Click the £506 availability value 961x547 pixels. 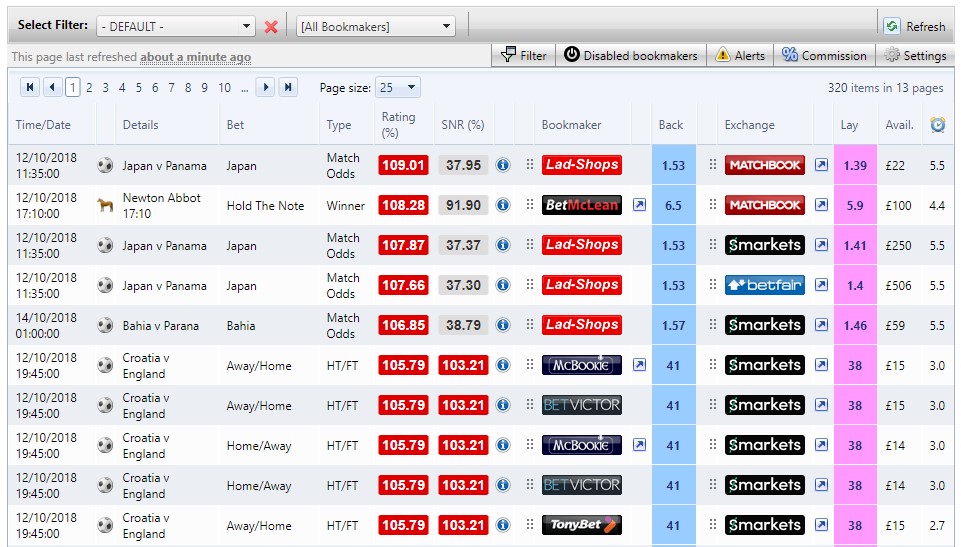pos(898,285)
